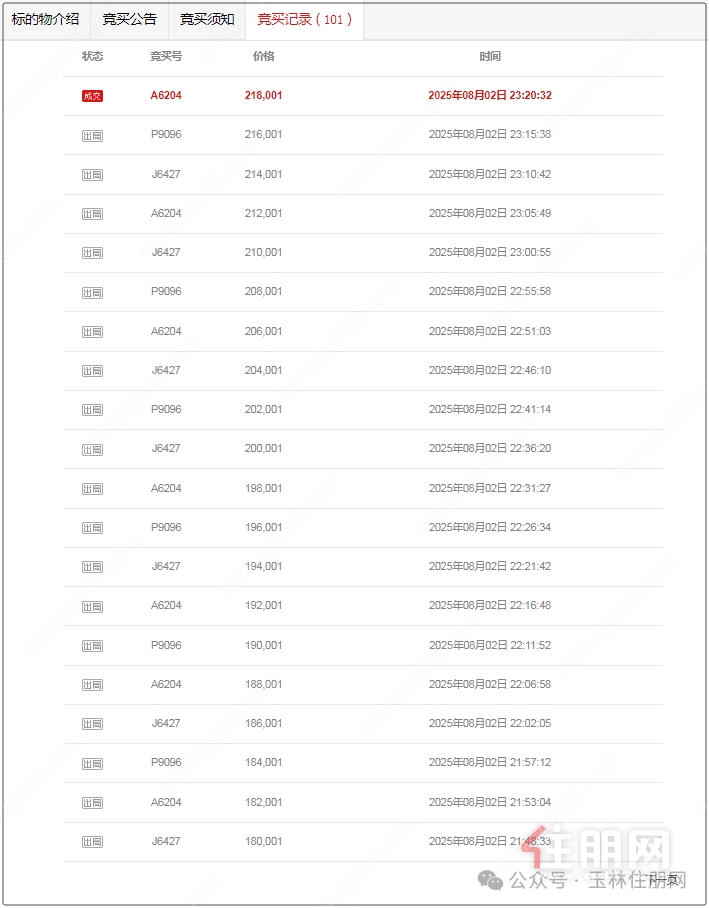Click 出局 badge in the 190,001 row
The width and height of the screenshot is (709, 908).
tap(92, 646)
